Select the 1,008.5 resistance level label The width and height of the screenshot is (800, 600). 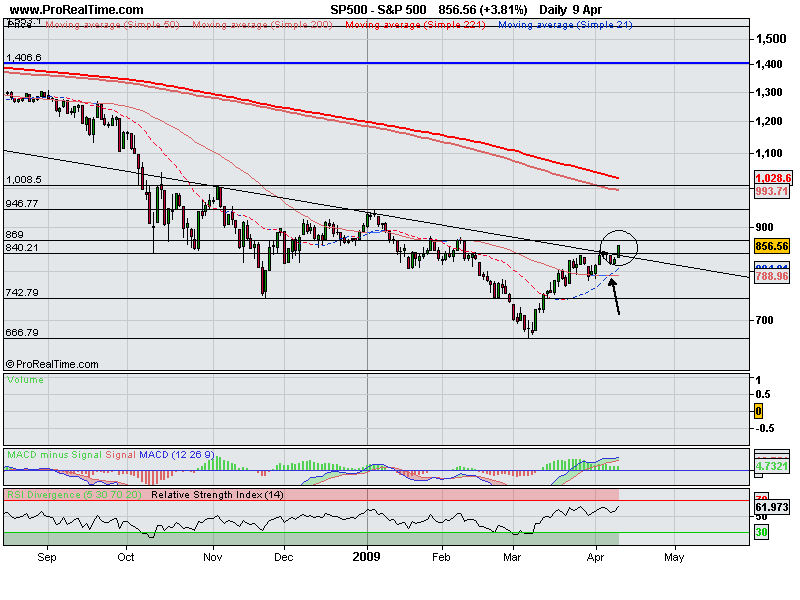click(23, 180)
